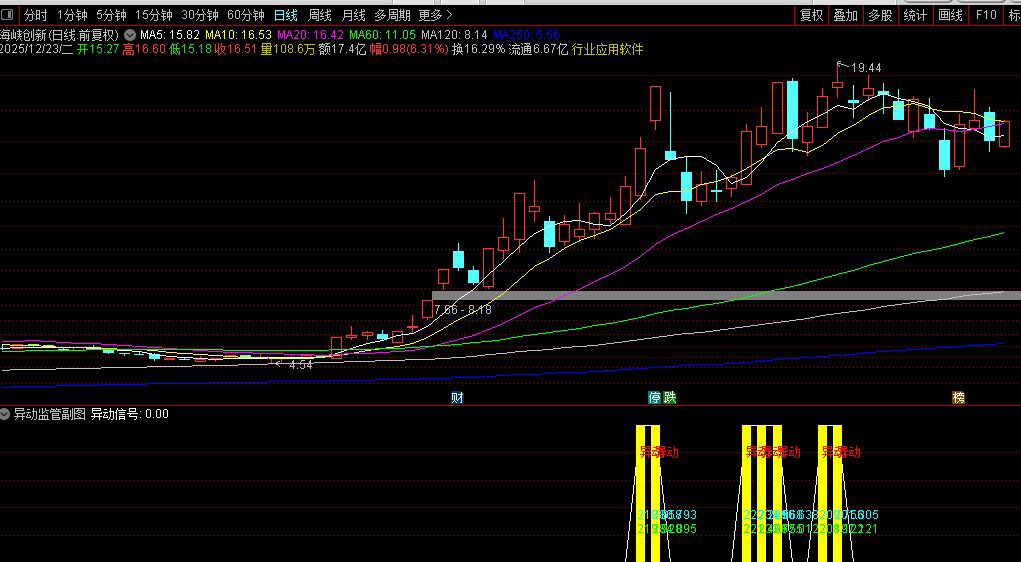Click the gray 7.66 - 8.18 gap band
This screenshot has width=1021, height=562.
tap(720, 295)
